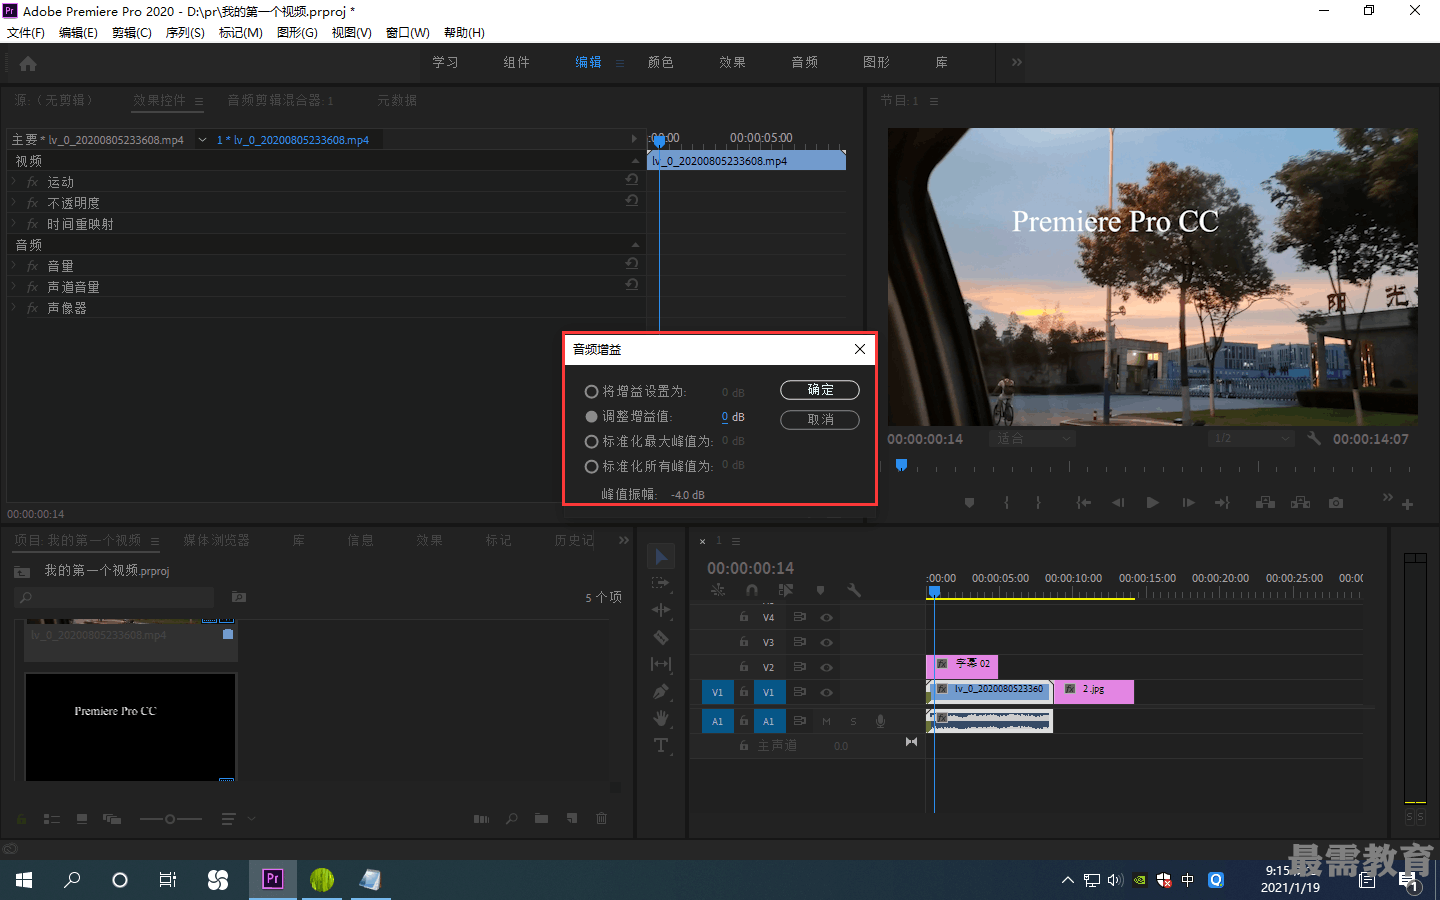Image resolution: width=1440 pixels, height=900 pixels.
Task: Select the Track Select Forward tool
Action: [x=660, y=582]
